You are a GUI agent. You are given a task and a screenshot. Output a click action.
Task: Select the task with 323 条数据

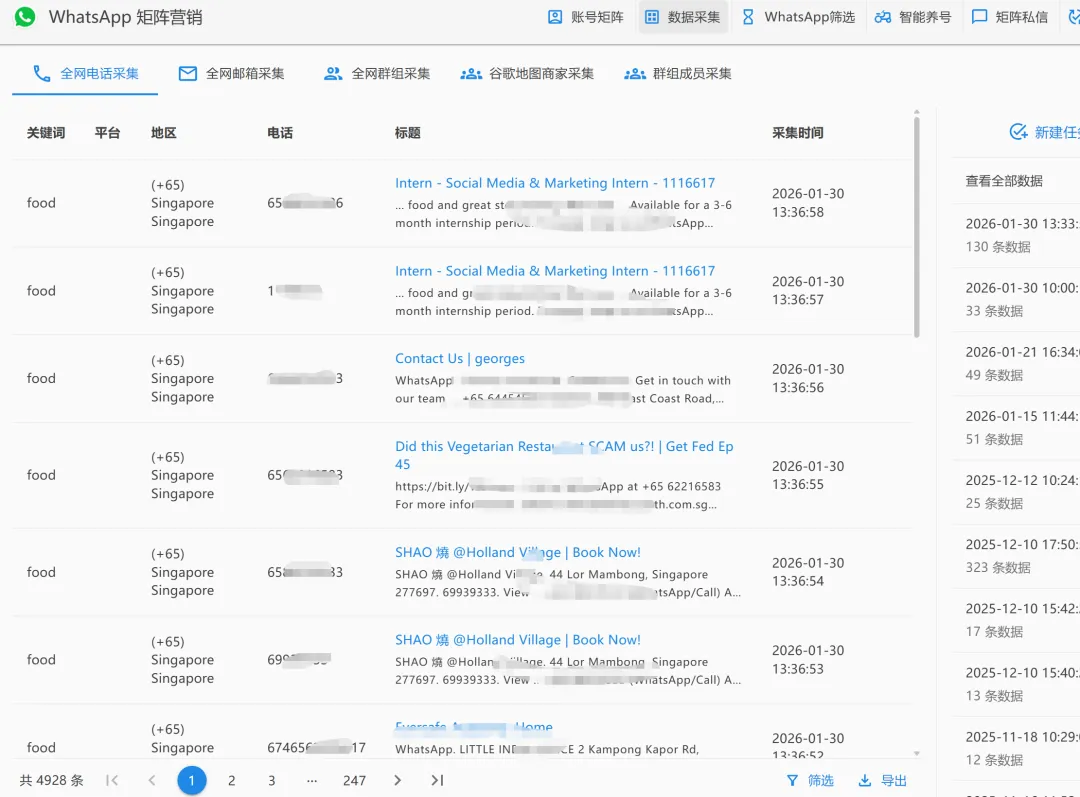click(1016, 556)
